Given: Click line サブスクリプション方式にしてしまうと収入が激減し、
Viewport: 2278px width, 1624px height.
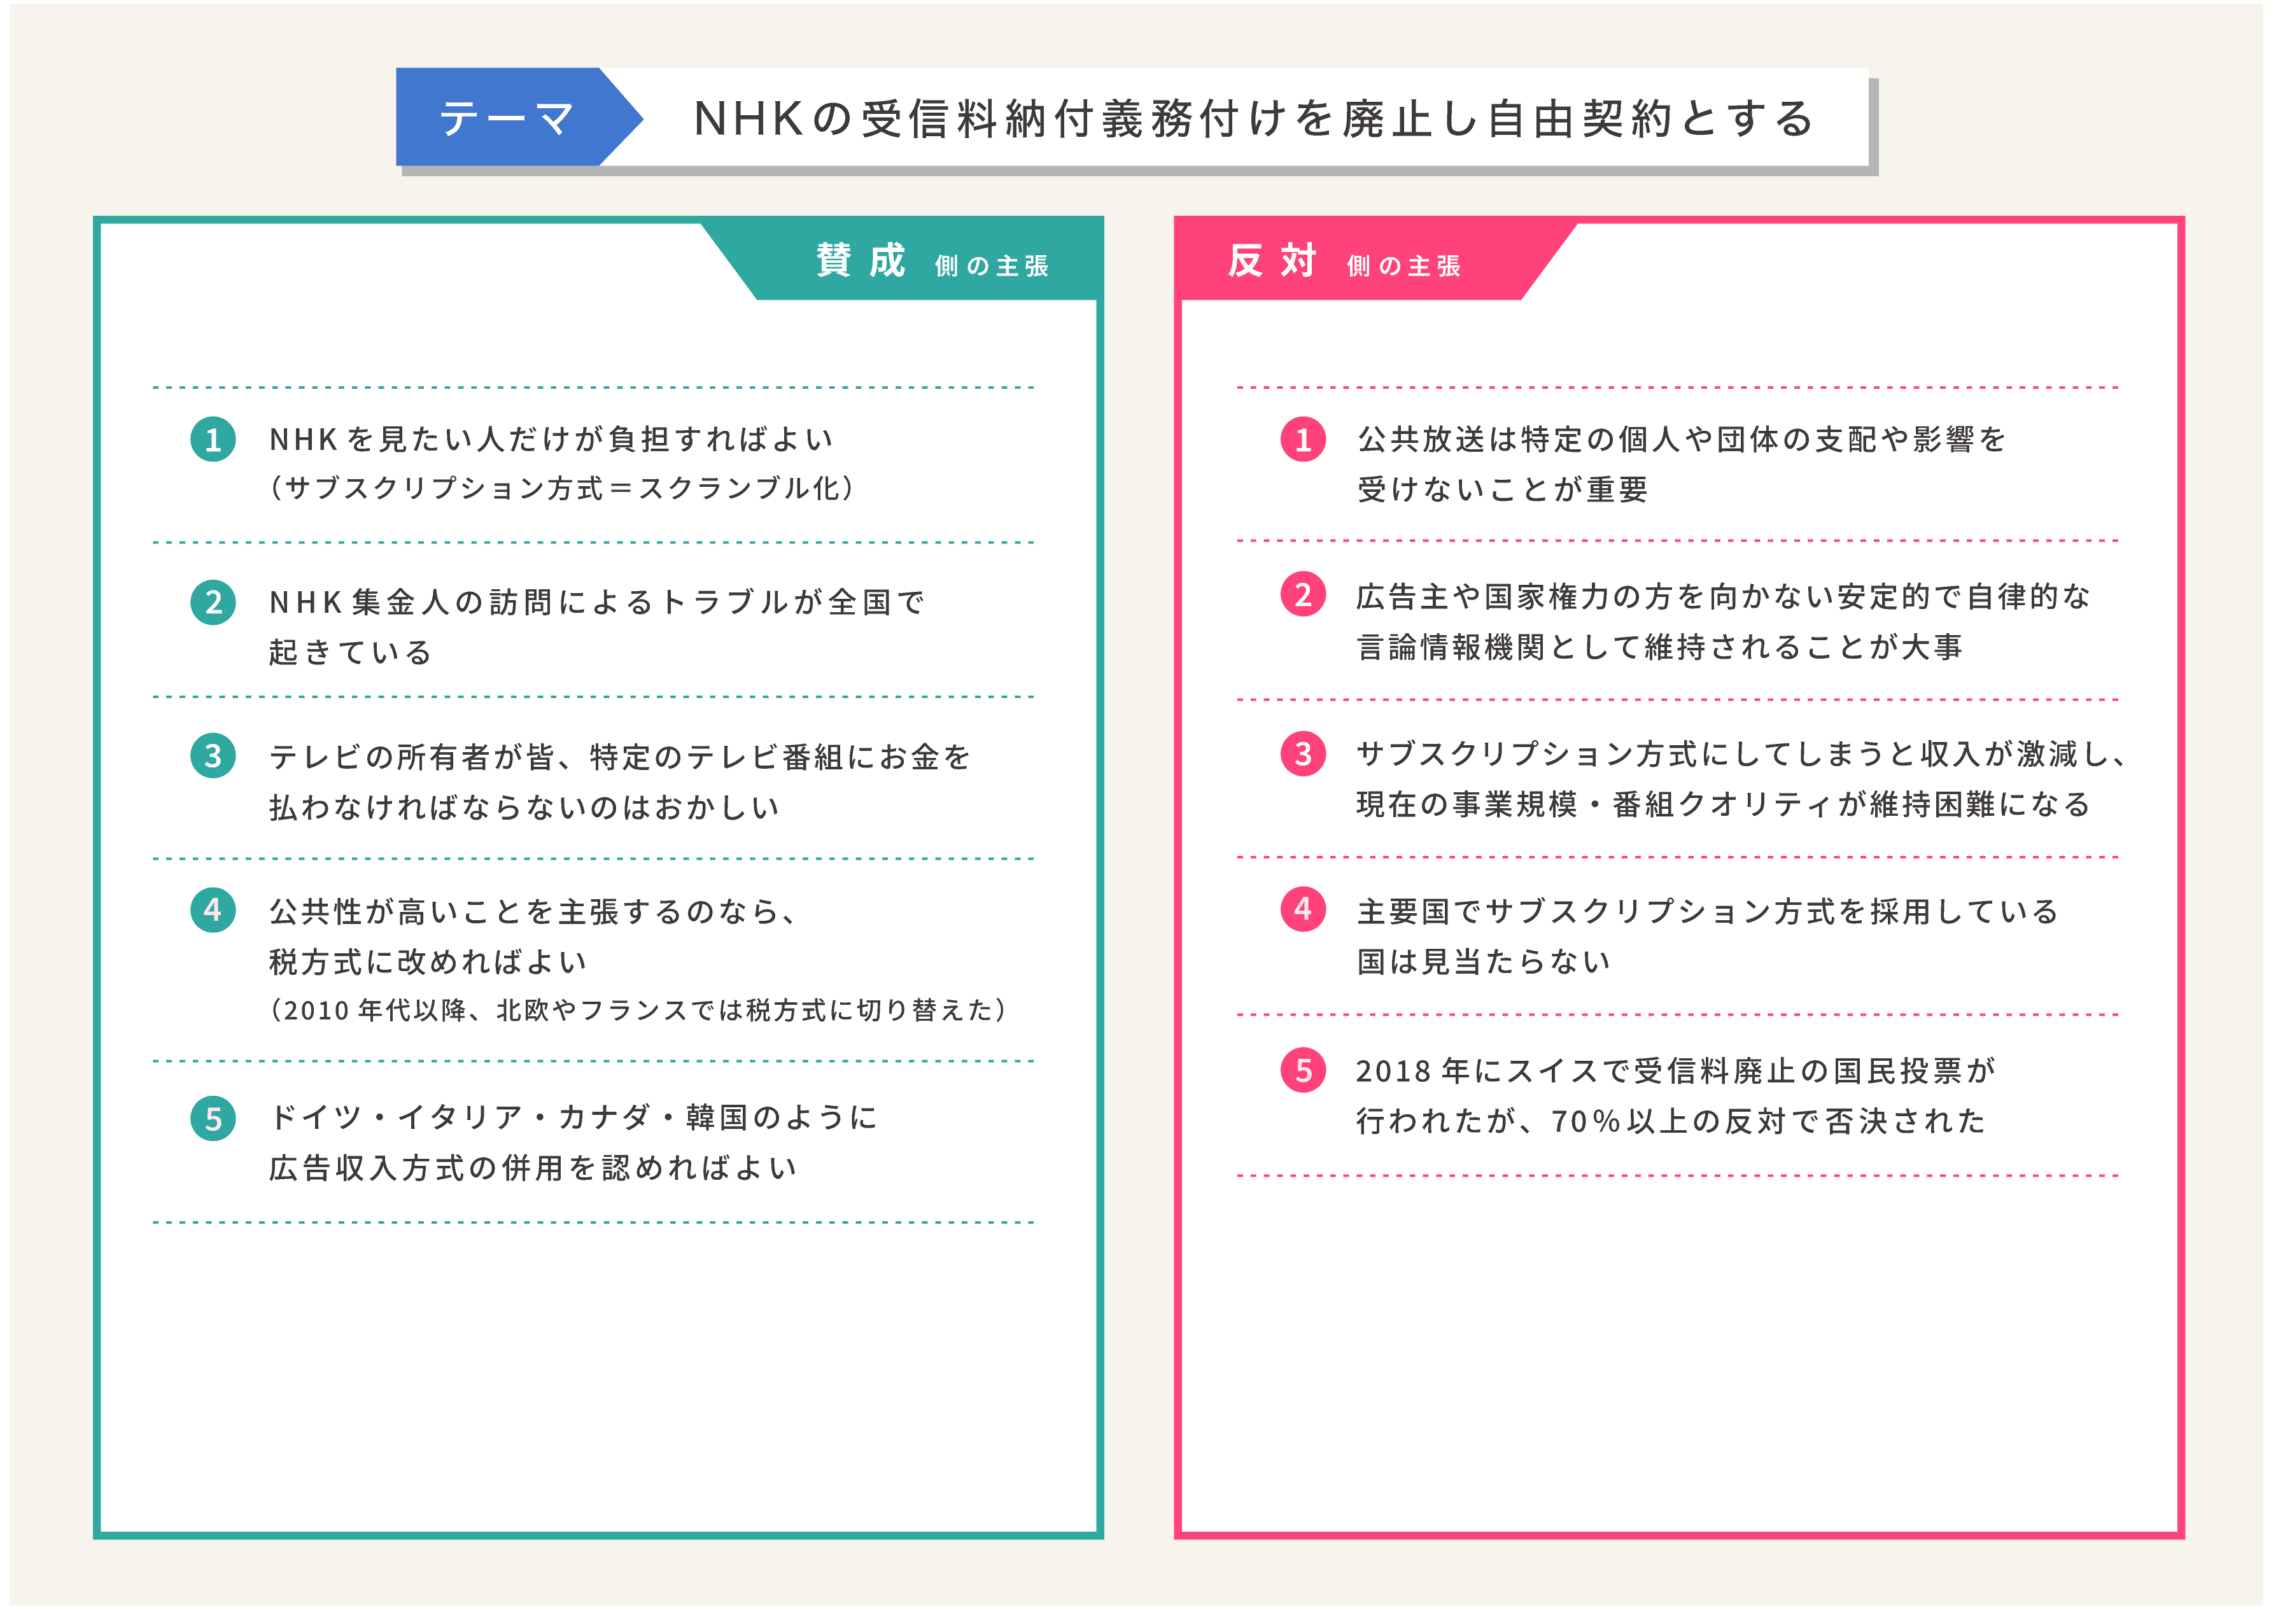Looking at the screenshot, I should point(1741,754).
